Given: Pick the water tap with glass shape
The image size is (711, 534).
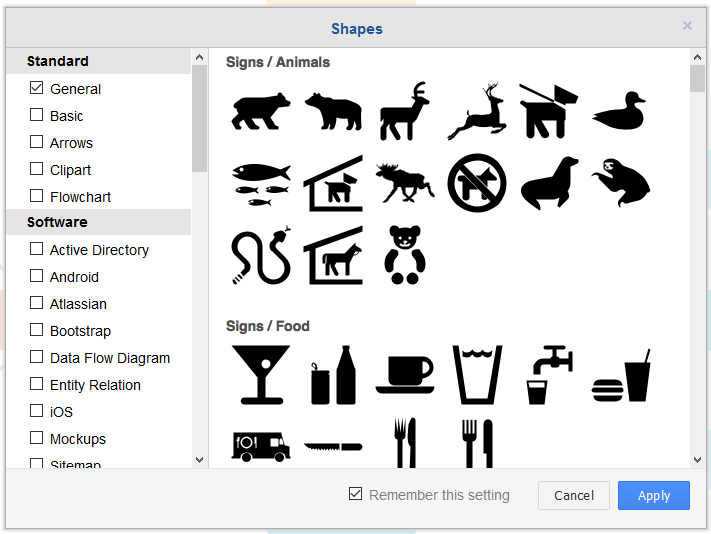Looking at the screenshot, I should pyautogui.click(x=549, y=374).
